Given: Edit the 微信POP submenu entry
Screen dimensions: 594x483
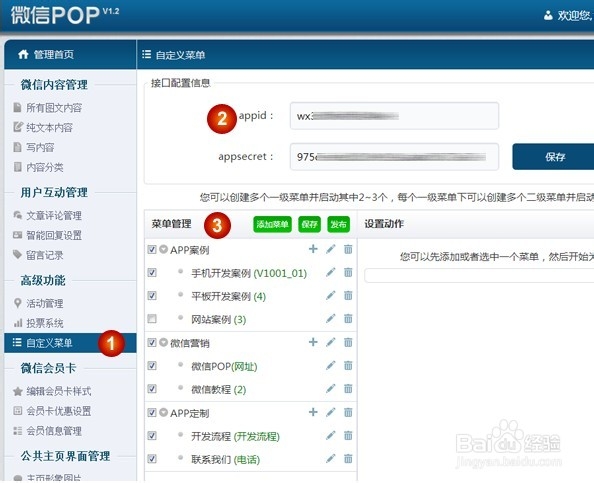Looking at the screenshot, I should point(331,366).
